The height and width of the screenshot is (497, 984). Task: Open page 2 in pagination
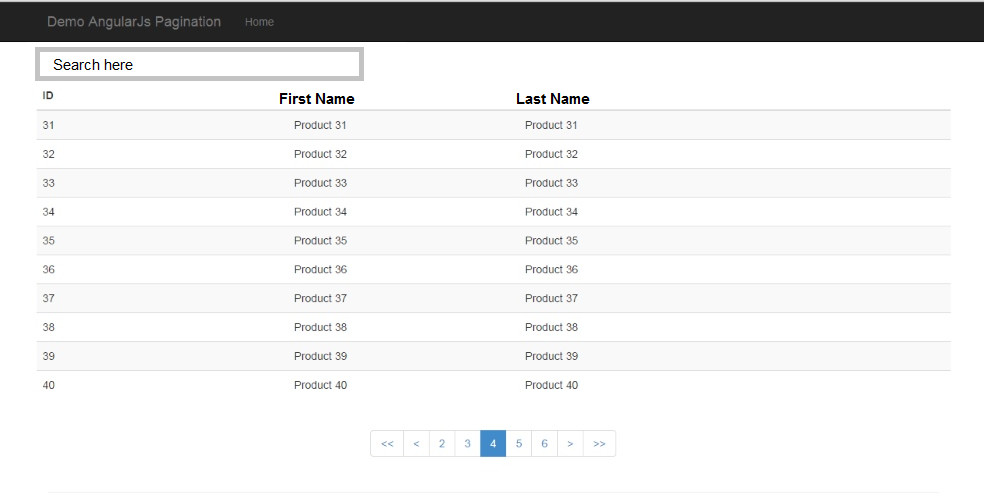point(442,444)
